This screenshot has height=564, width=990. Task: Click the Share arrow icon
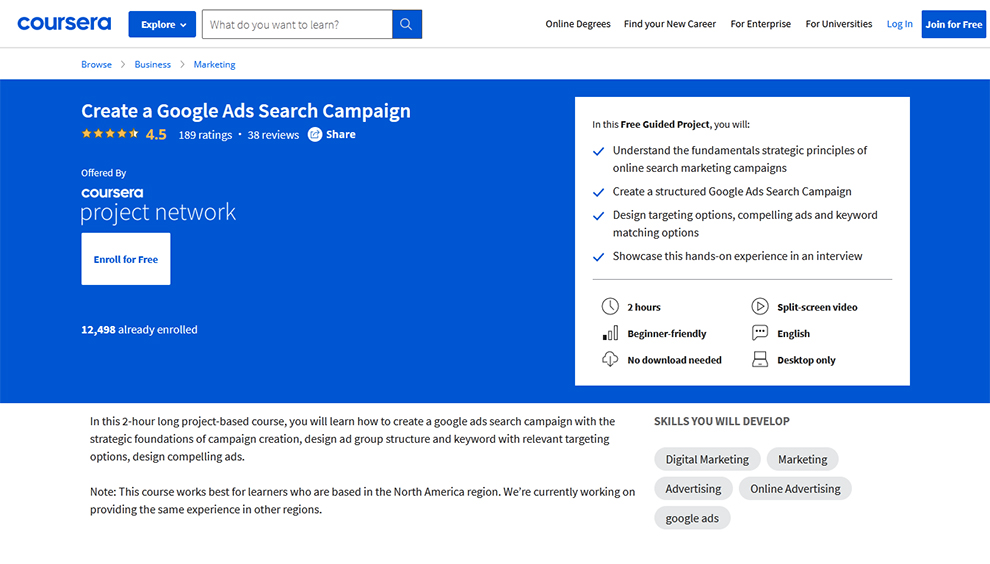point(314,135)
